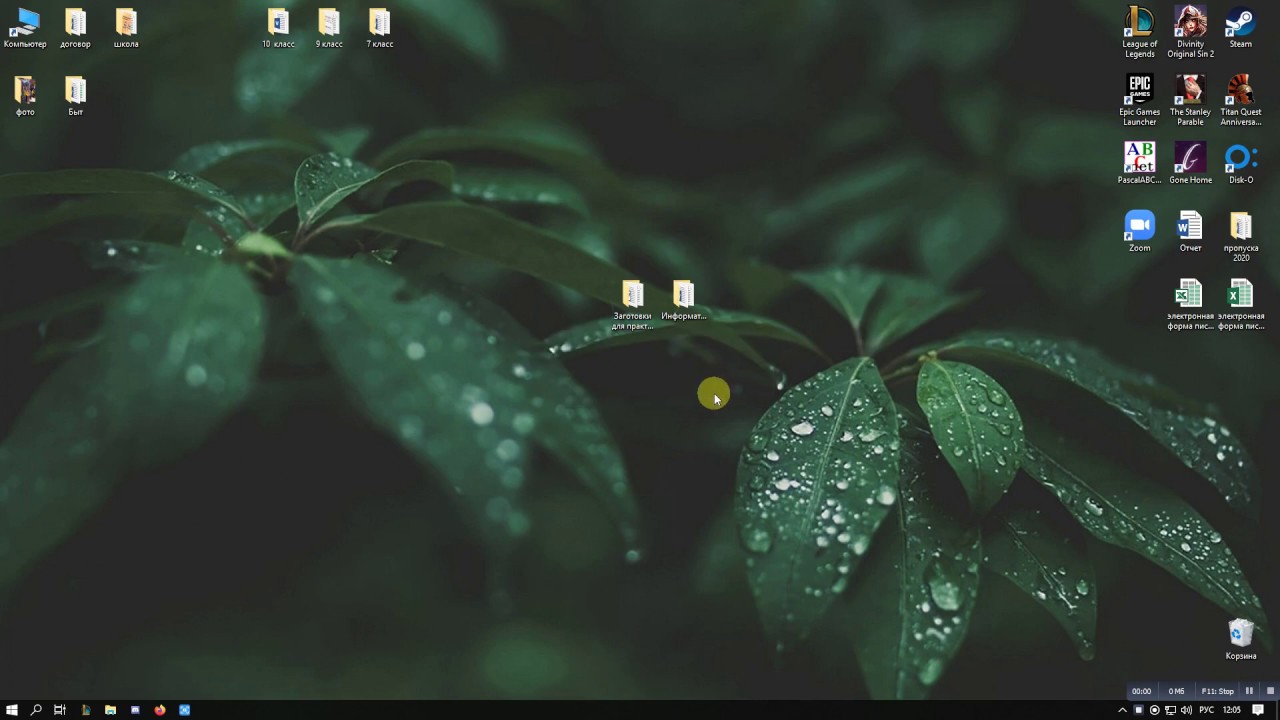The image size is (1280, 720).
Task: Select the 9 класс folder
Action: pos(329,28)
